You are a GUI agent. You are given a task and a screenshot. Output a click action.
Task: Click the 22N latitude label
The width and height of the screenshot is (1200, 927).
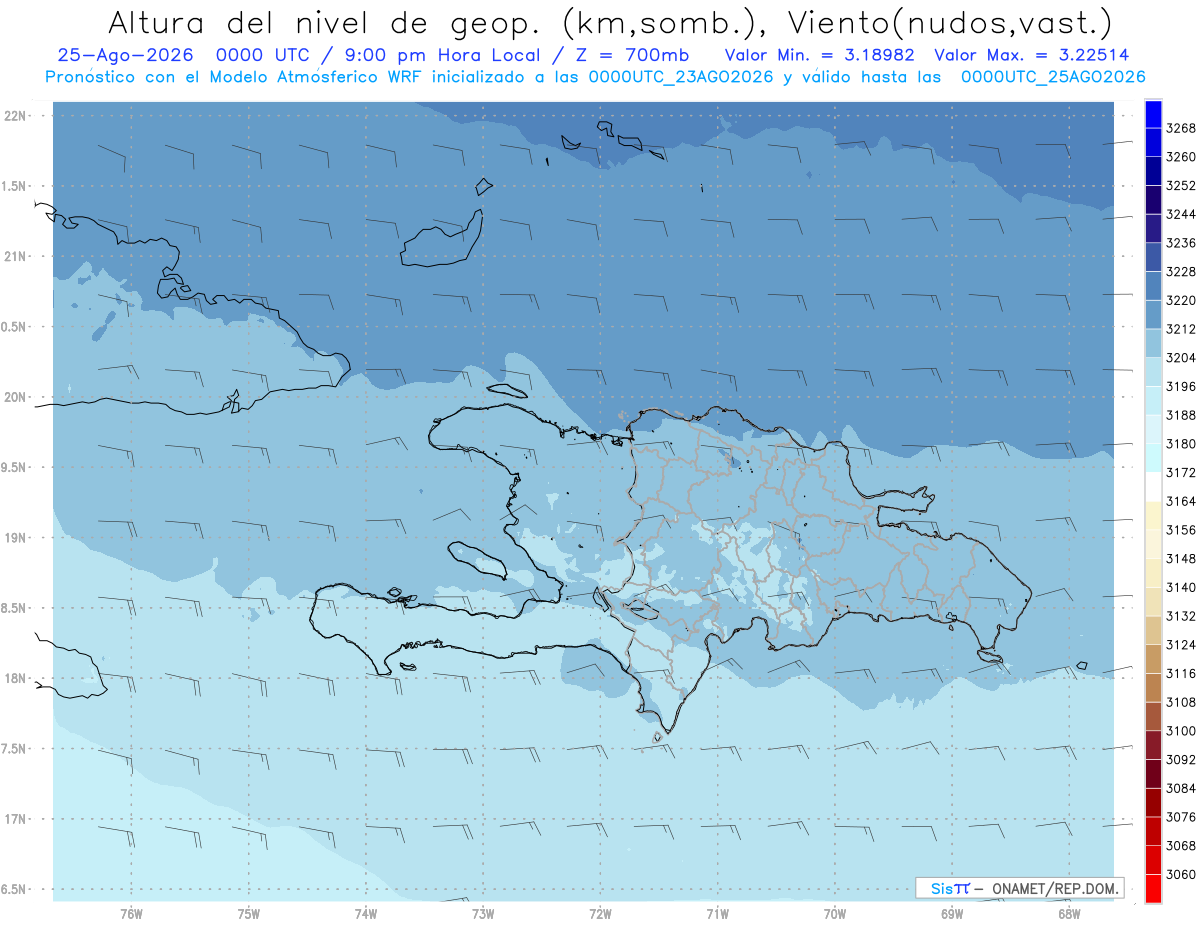coord(15,116)
